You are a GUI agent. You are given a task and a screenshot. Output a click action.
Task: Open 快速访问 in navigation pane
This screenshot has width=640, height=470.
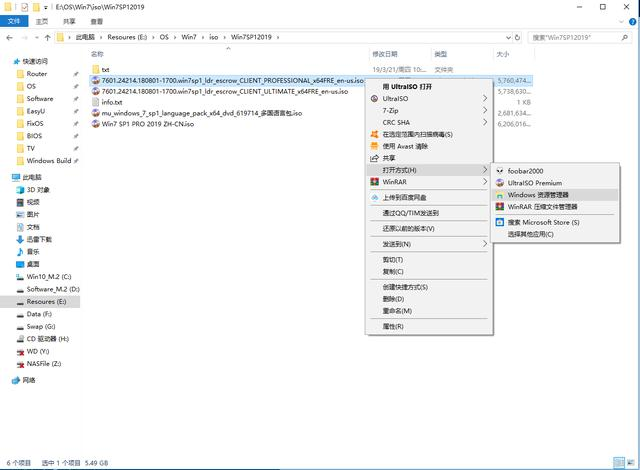click(x=35, y=61)
